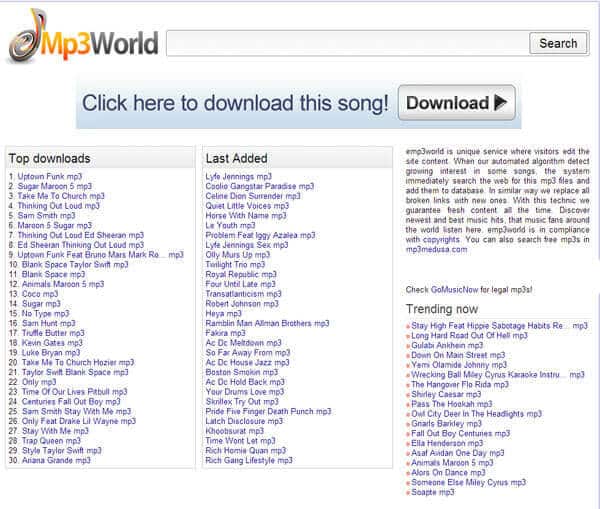Viewport: 600px width, 509px height.
Task: Open 'Thinking Out Loud mp3' link
Action: click(59, 206)
